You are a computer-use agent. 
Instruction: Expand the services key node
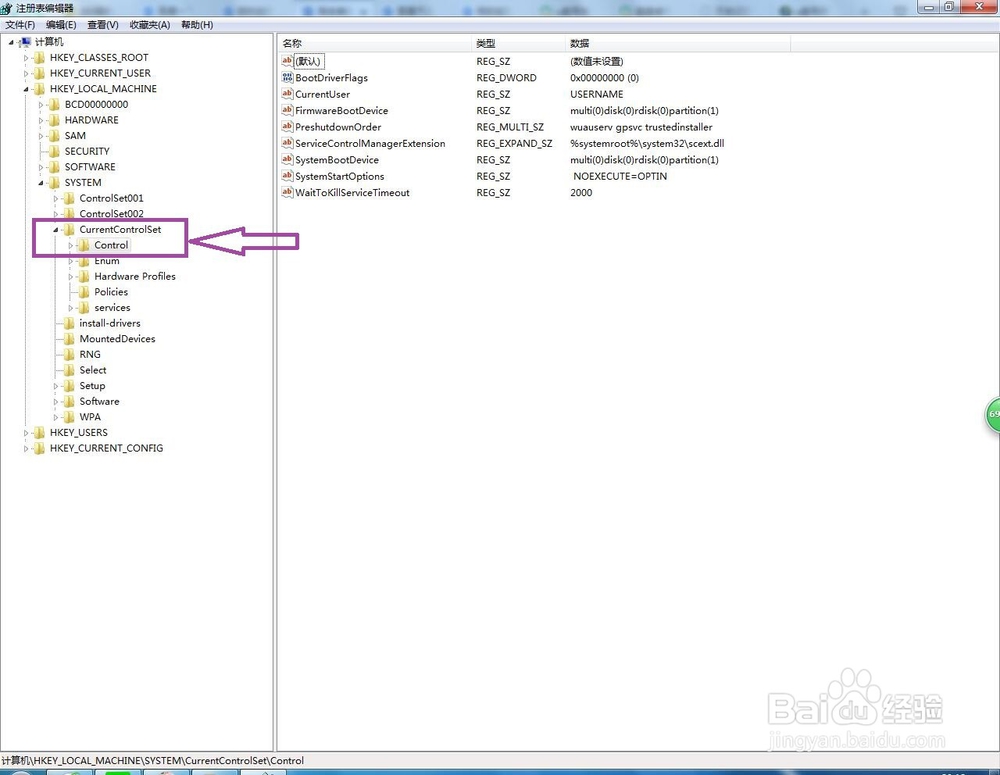click(71, 308)
